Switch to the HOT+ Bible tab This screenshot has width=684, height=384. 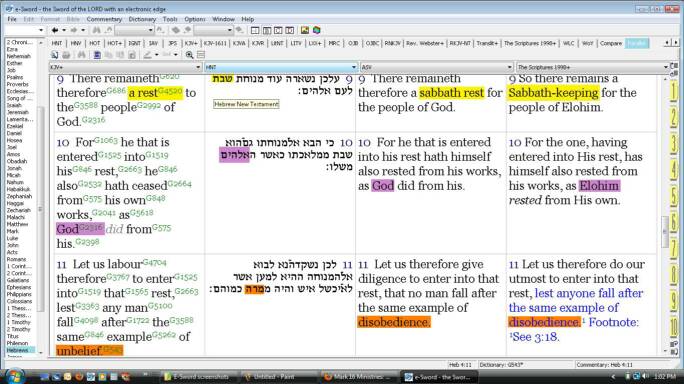(x=114, y=43)
